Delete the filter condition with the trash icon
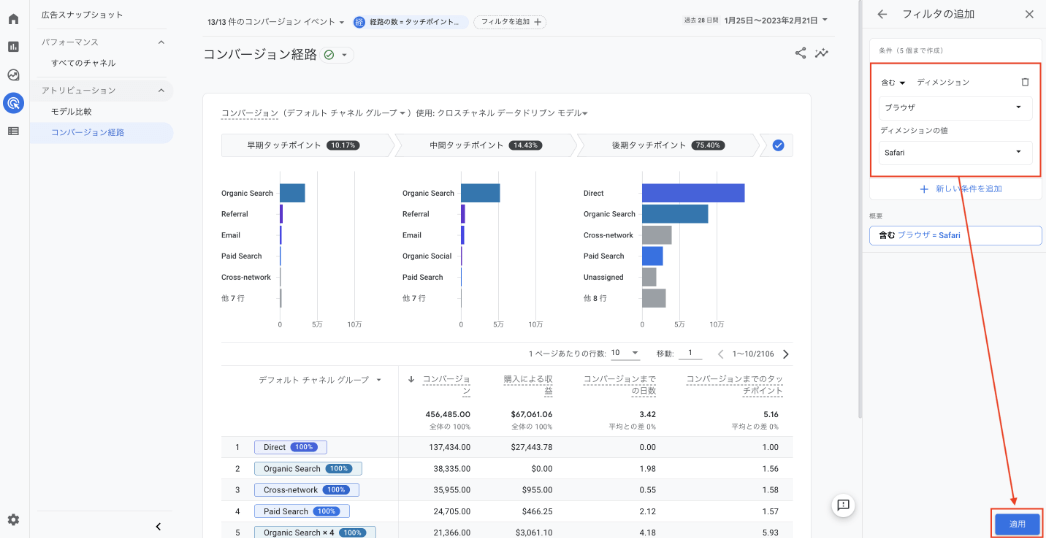 tap(1025, 82)
